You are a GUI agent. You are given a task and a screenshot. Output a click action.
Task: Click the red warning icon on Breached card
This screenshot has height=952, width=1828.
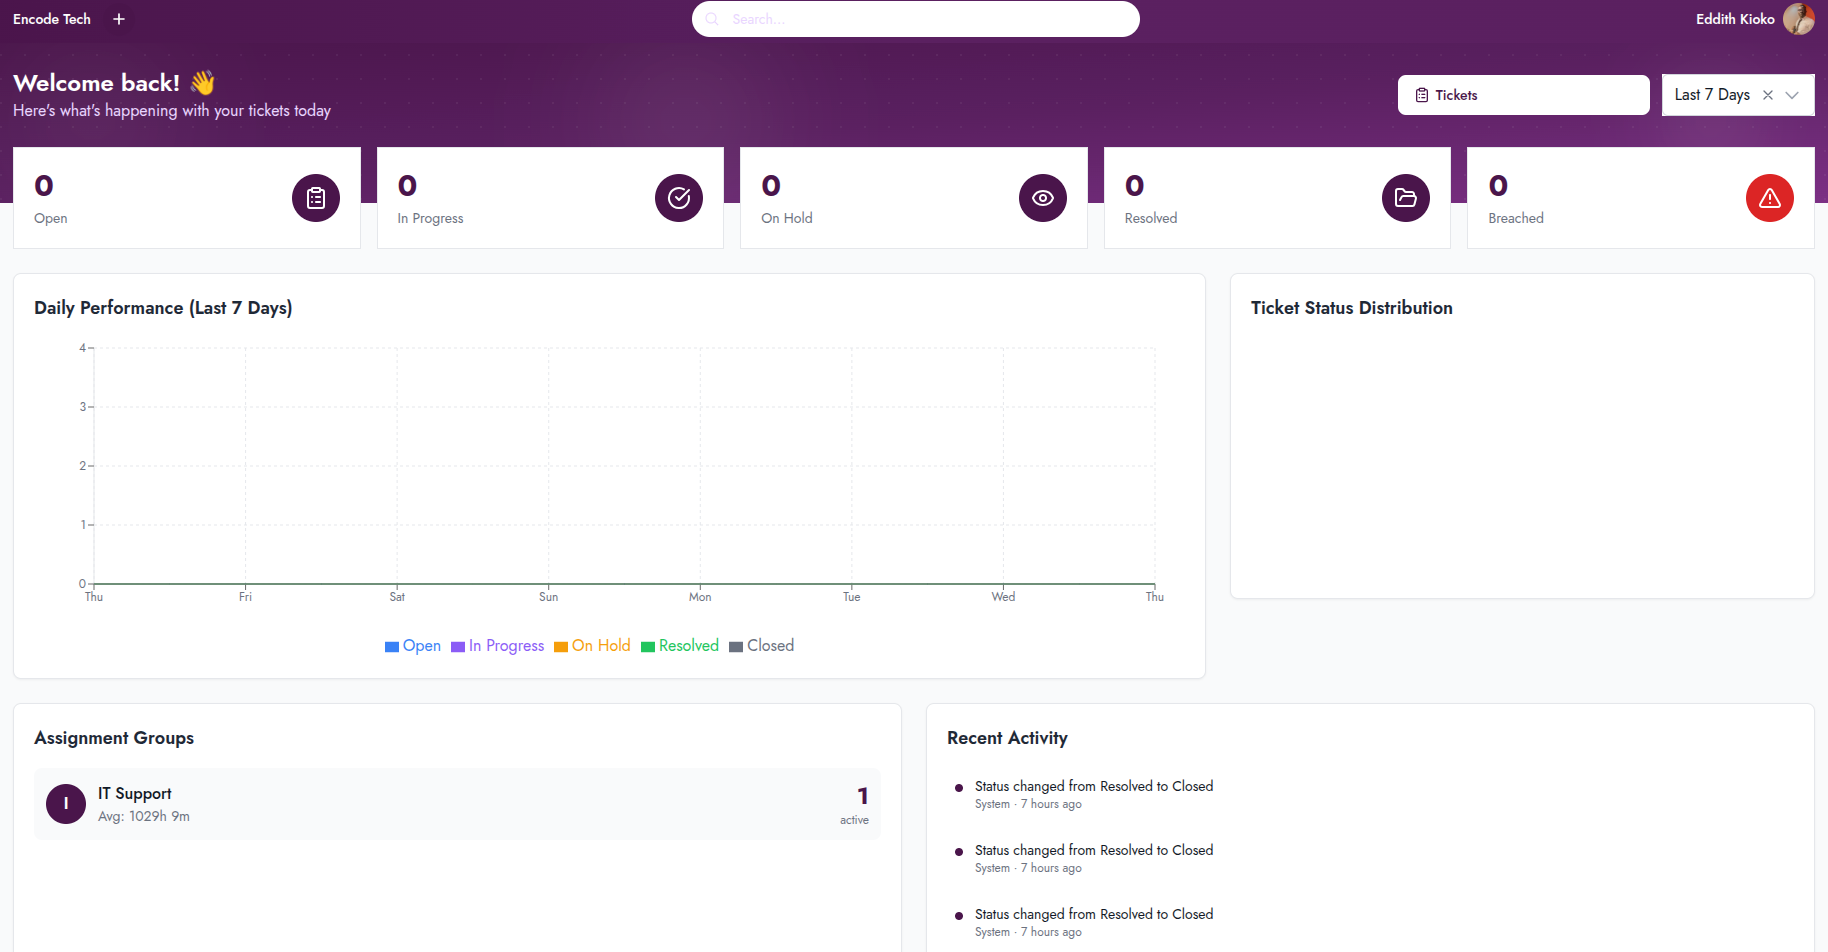tap(1770, 198)
